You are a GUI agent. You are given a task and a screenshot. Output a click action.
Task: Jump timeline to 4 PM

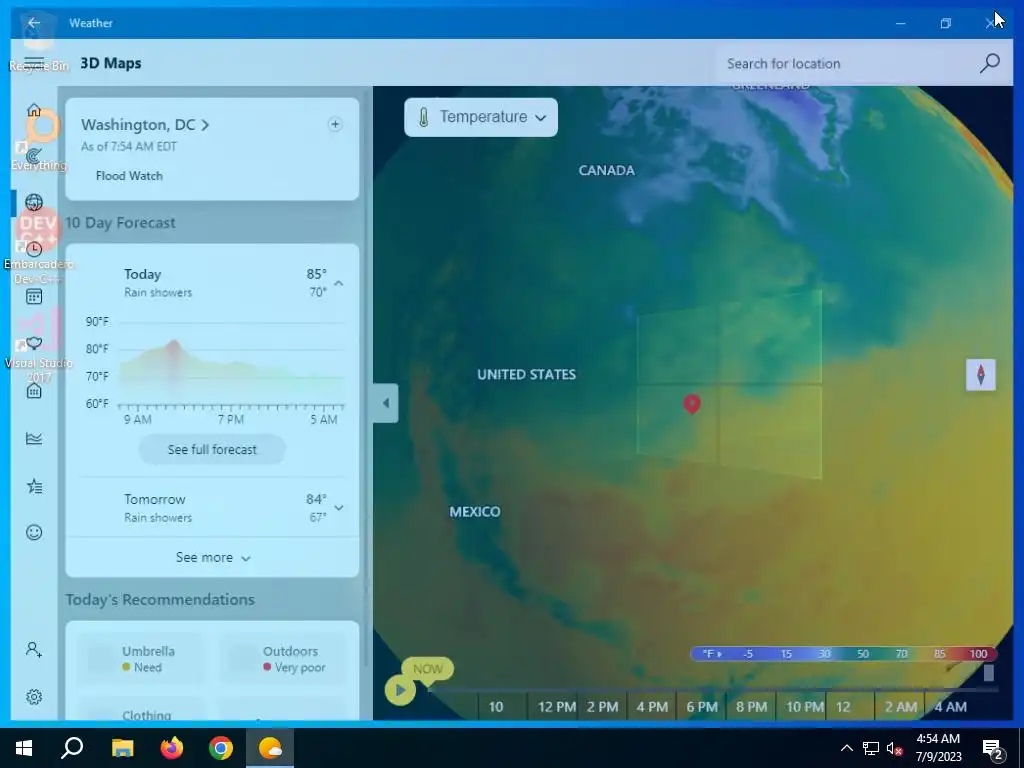pos(652,707)
